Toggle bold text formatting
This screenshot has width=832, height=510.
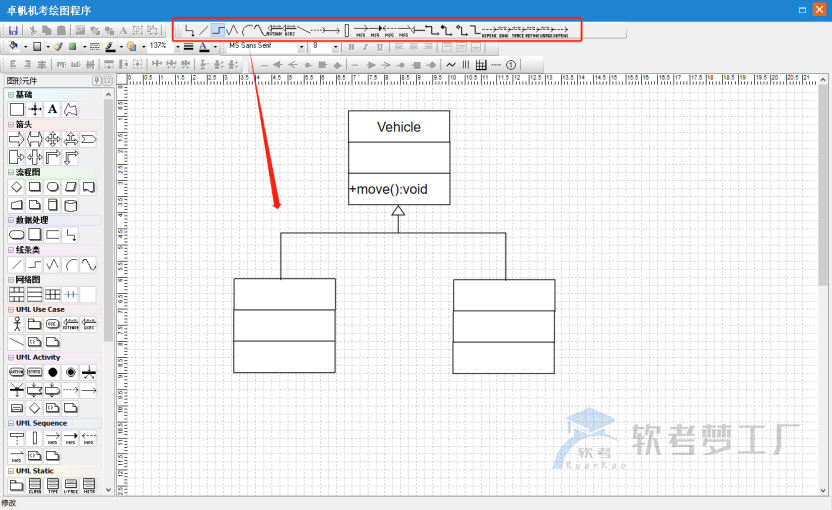pos(351,47)
